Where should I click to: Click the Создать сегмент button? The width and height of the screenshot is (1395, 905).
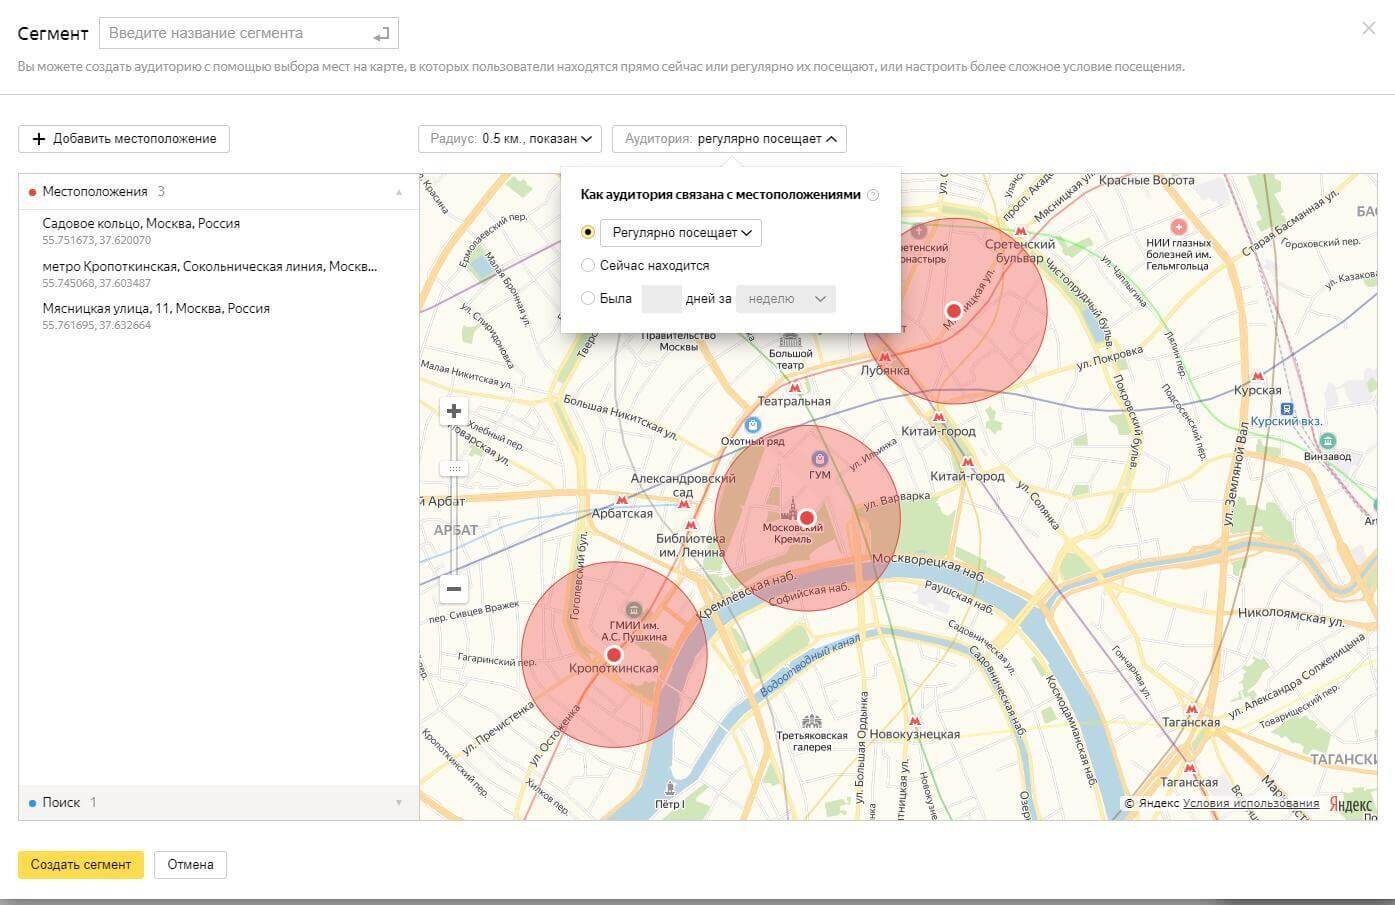(x=81, y=864)
